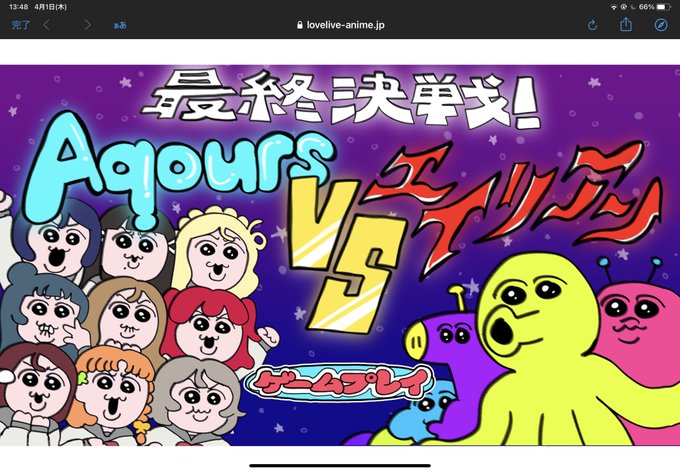The width and height of the screenshot is (680, 472).
Task: Tap the Wi-Fi icon in status bar
Action: coord(614,7)
